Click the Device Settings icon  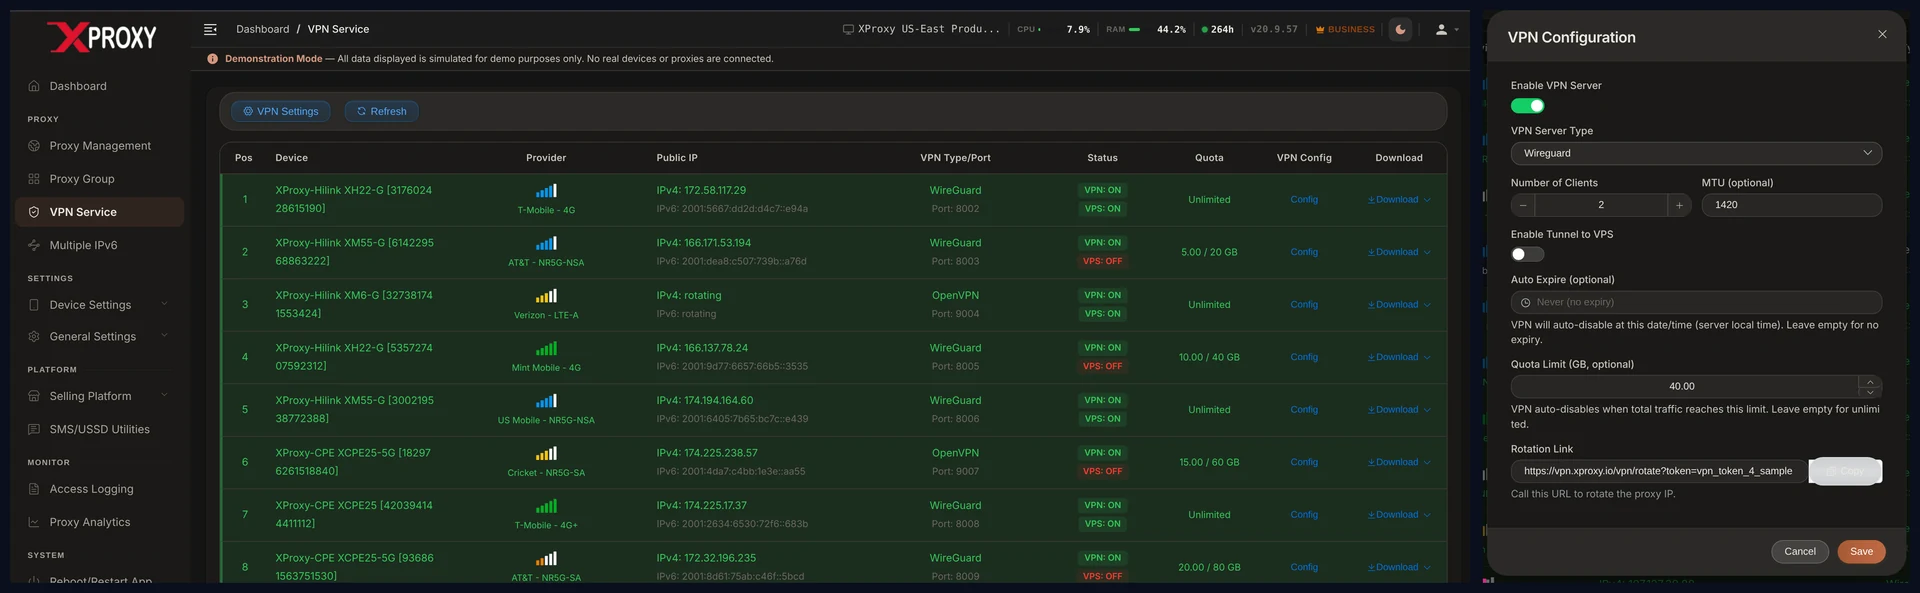point(34,305)
